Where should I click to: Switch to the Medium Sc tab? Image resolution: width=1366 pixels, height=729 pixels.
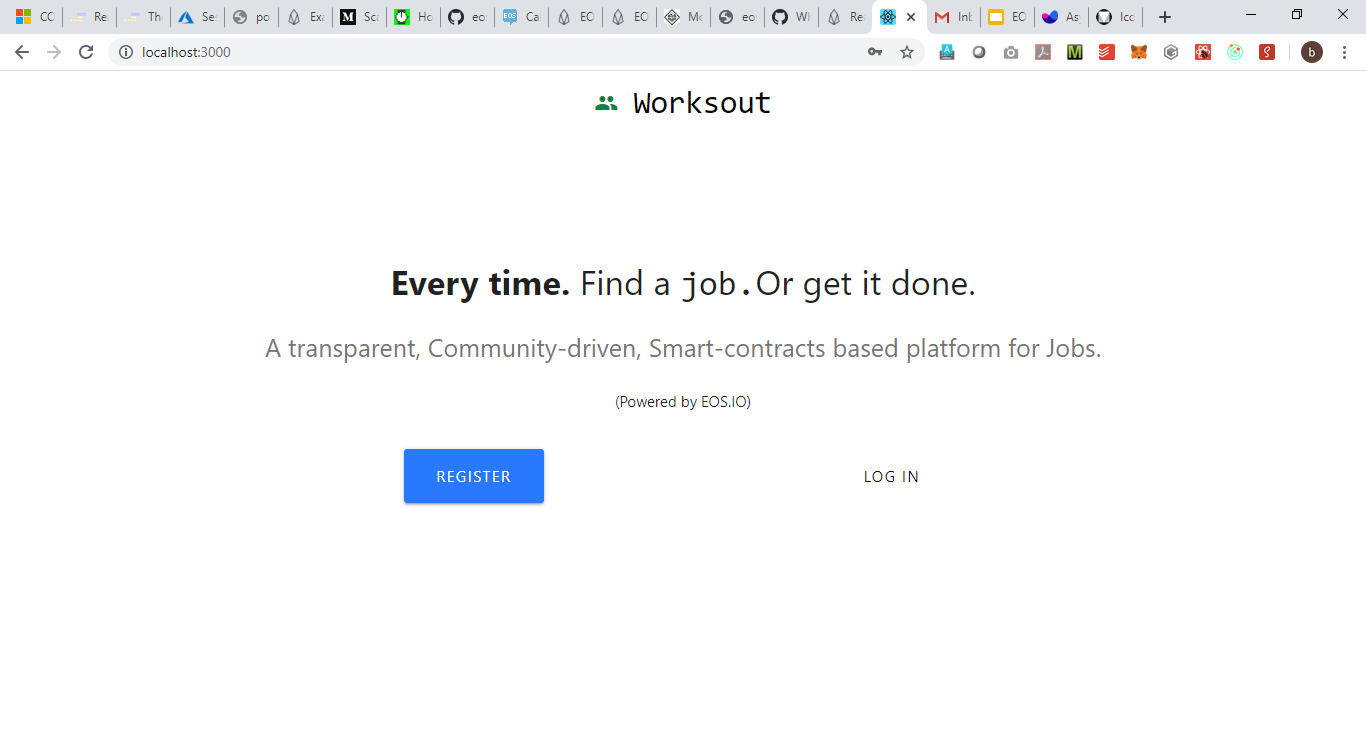[359, 17]
